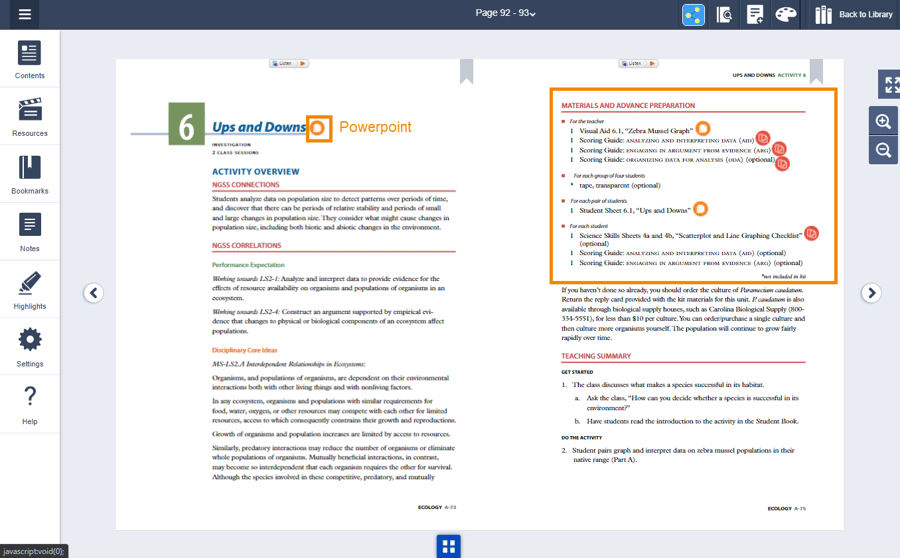Screen dimensions: 900x558
Task: Zoom in on the page
Action: point(883,121)
